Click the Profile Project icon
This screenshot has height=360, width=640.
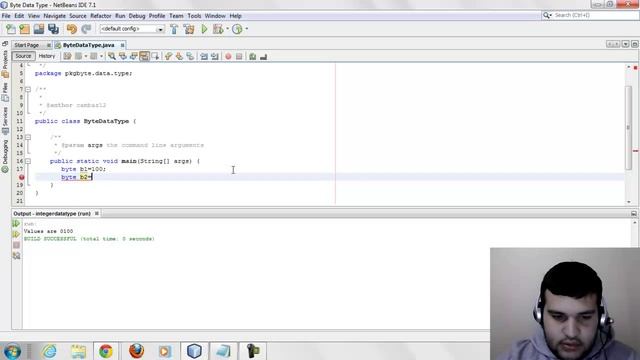pyautogui.click(x=237, y=29)
